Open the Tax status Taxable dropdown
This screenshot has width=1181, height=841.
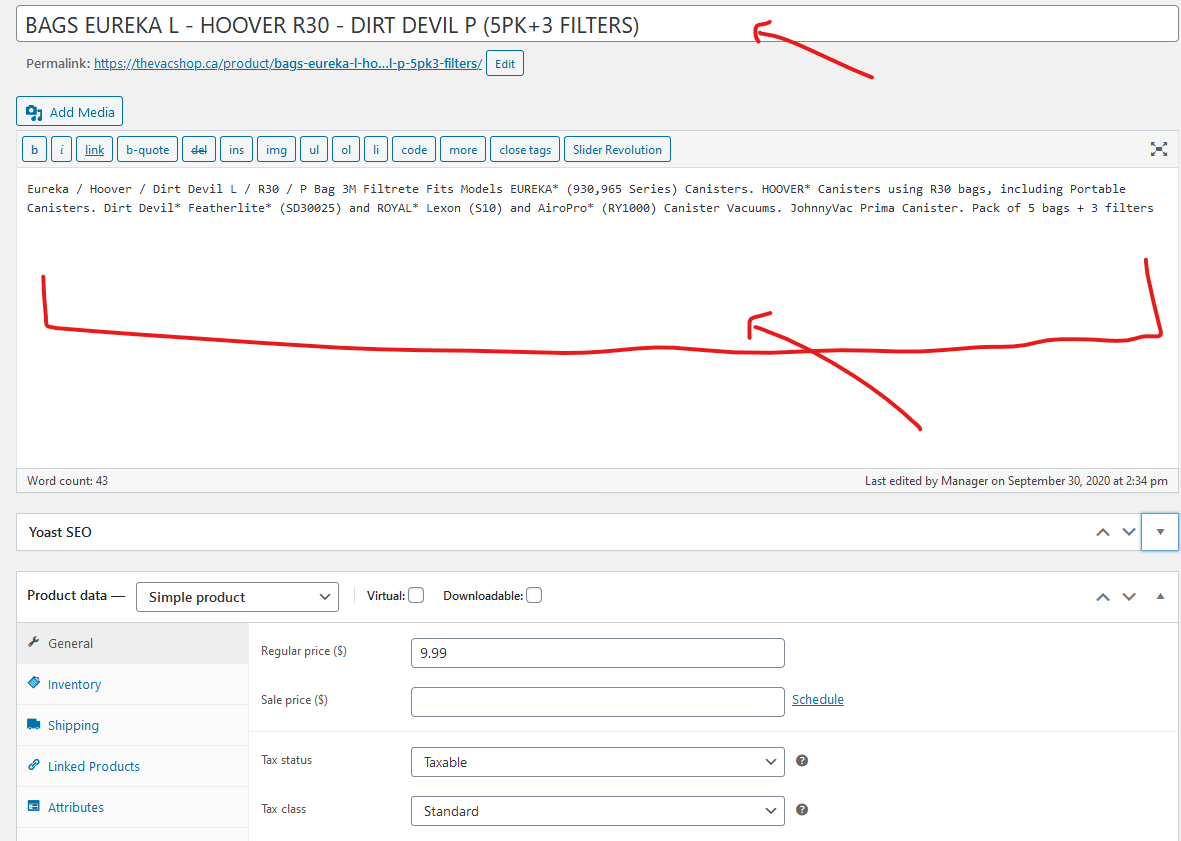click(x=597, y=762)
